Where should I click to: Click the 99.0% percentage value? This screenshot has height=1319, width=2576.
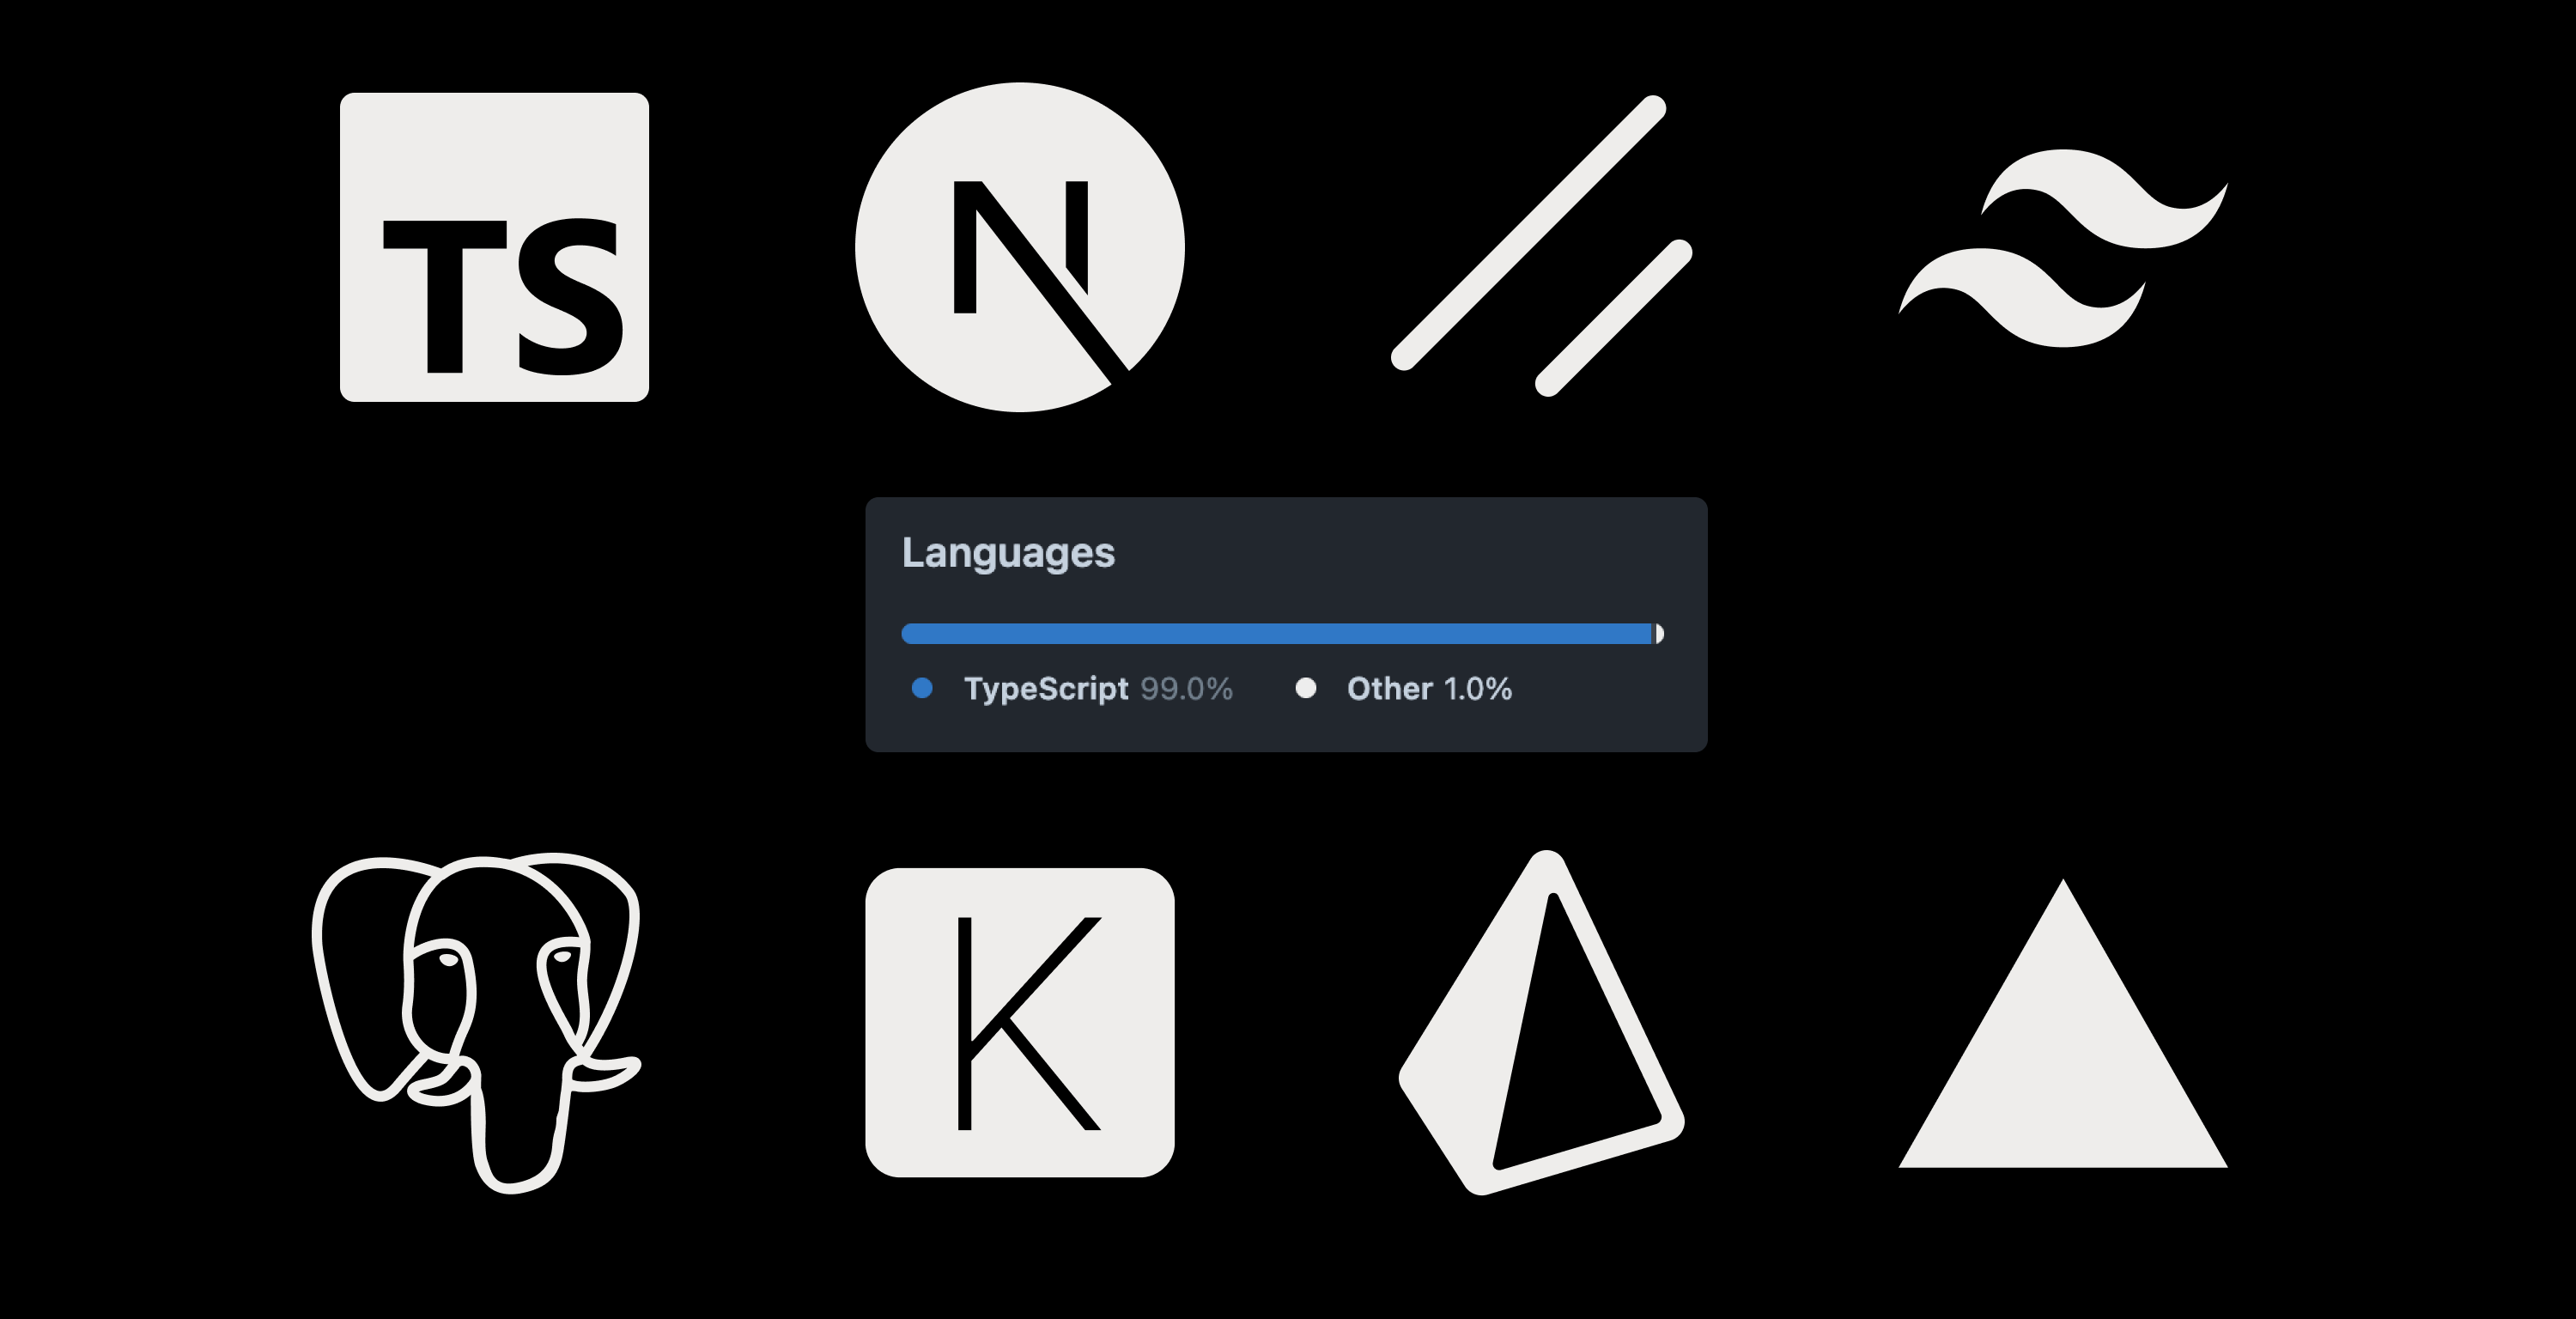pyautogui.click(x=1186, y=689)
